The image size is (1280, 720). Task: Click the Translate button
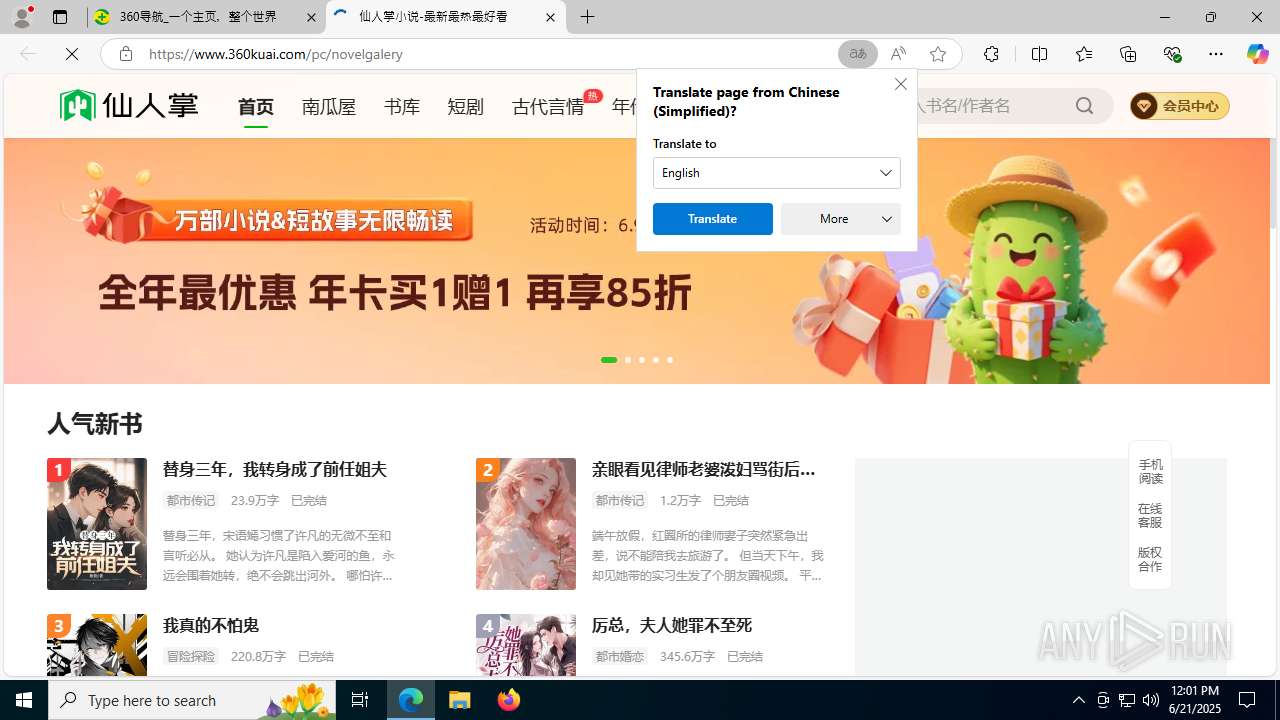click(x=713, y=219)
